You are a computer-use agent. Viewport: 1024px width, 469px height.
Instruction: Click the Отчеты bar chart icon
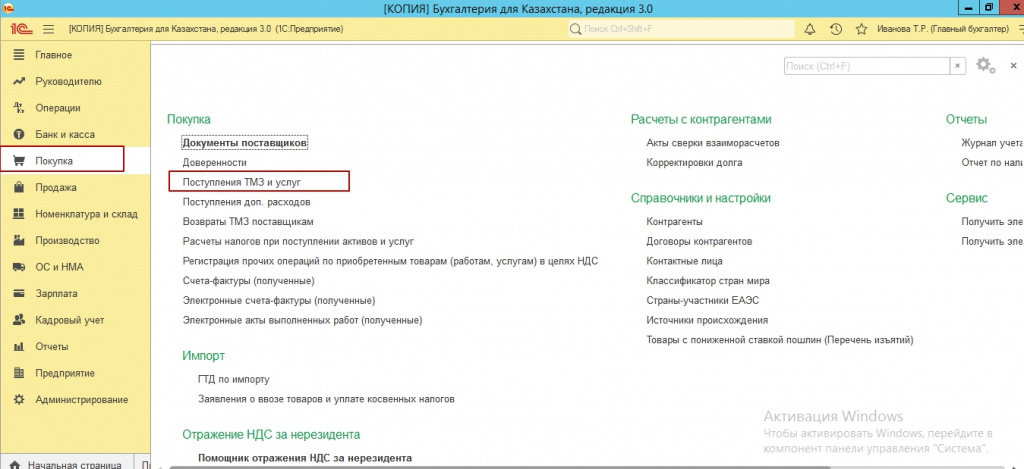point(19,347)
